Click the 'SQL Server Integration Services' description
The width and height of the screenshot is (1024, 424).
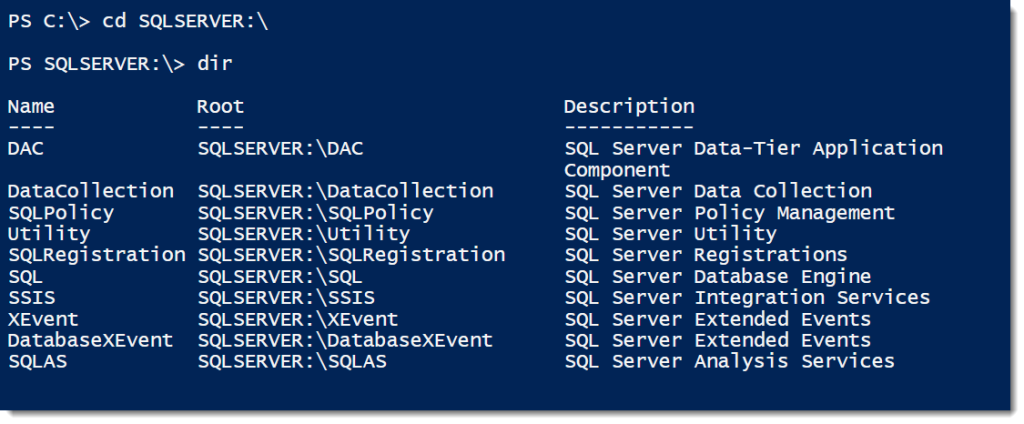click(x=747, y=298)
